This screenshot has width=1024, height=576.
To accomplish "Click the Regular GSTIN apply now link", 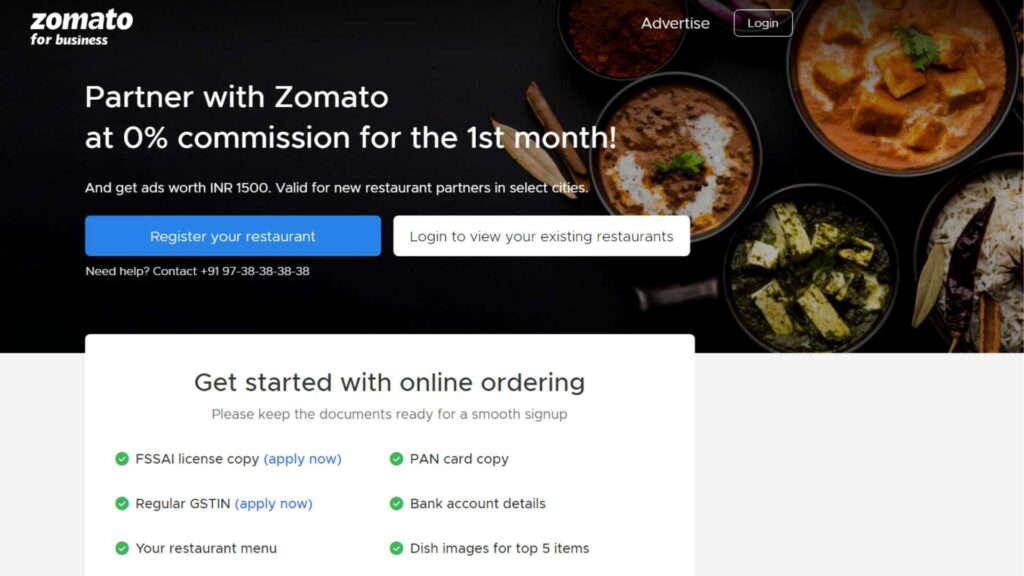I will (274, 504).
